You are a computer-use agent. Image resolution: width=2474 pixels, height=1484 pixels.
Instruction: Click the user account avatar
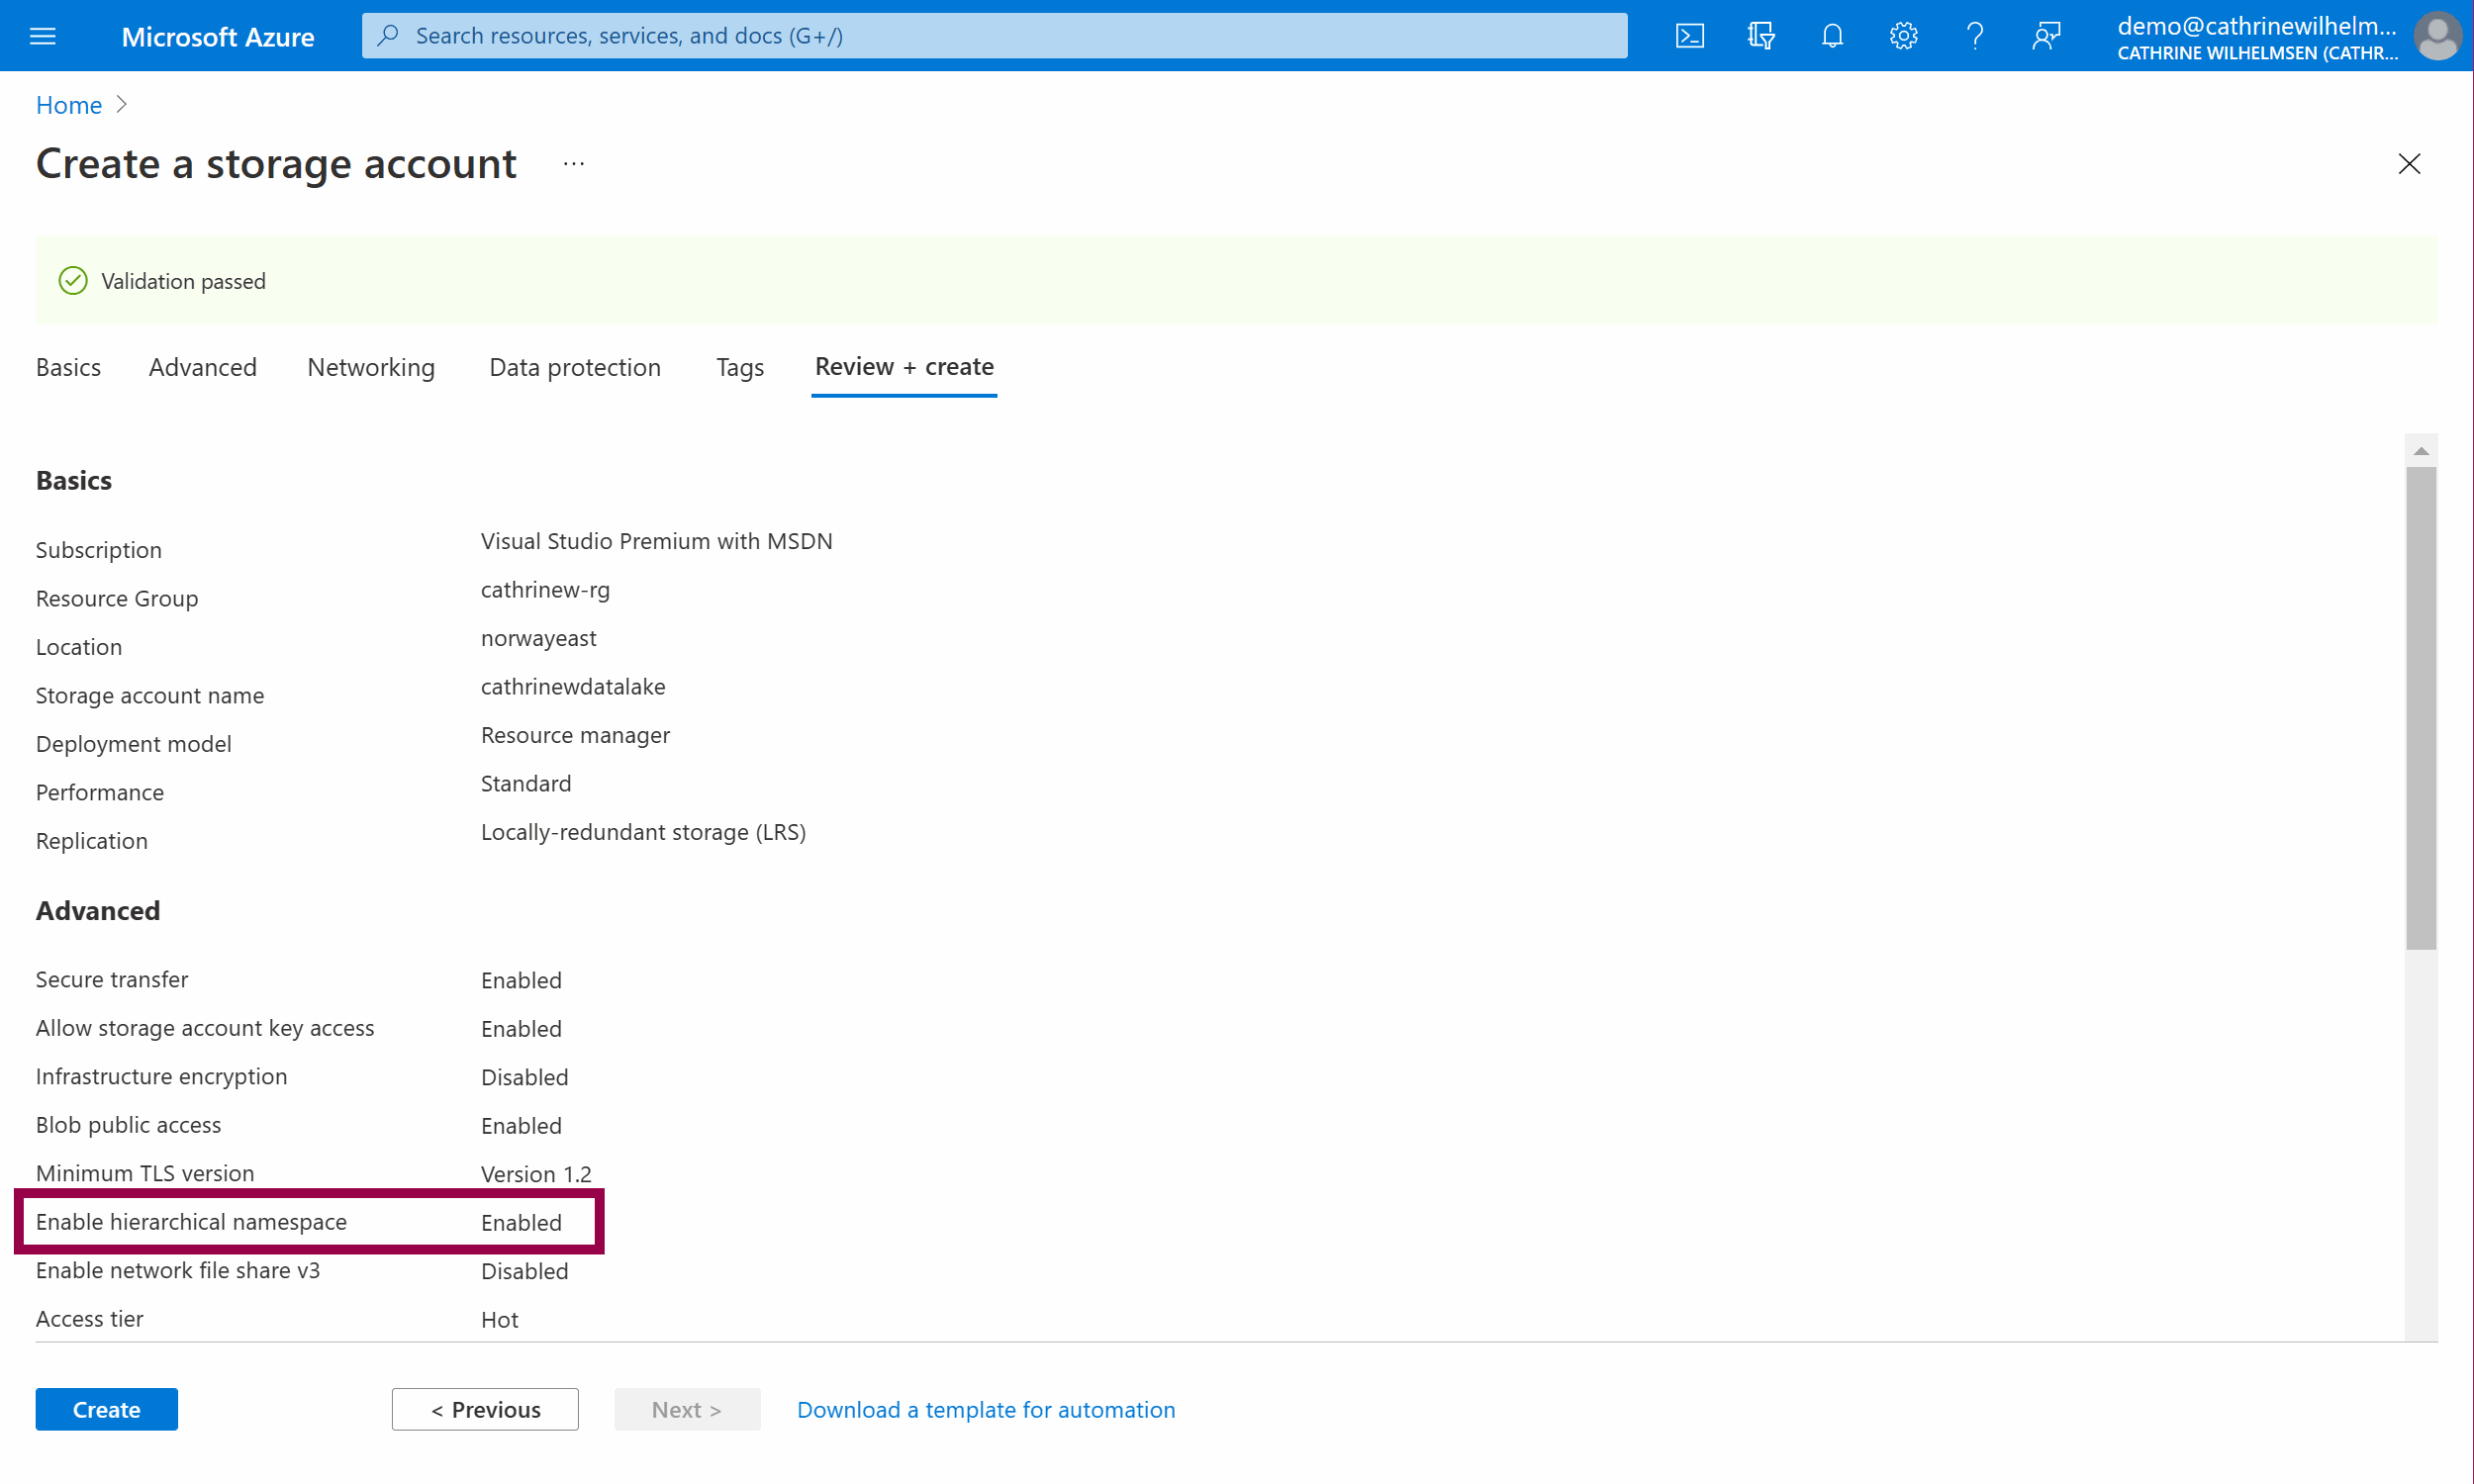(x=2436, y=37)
